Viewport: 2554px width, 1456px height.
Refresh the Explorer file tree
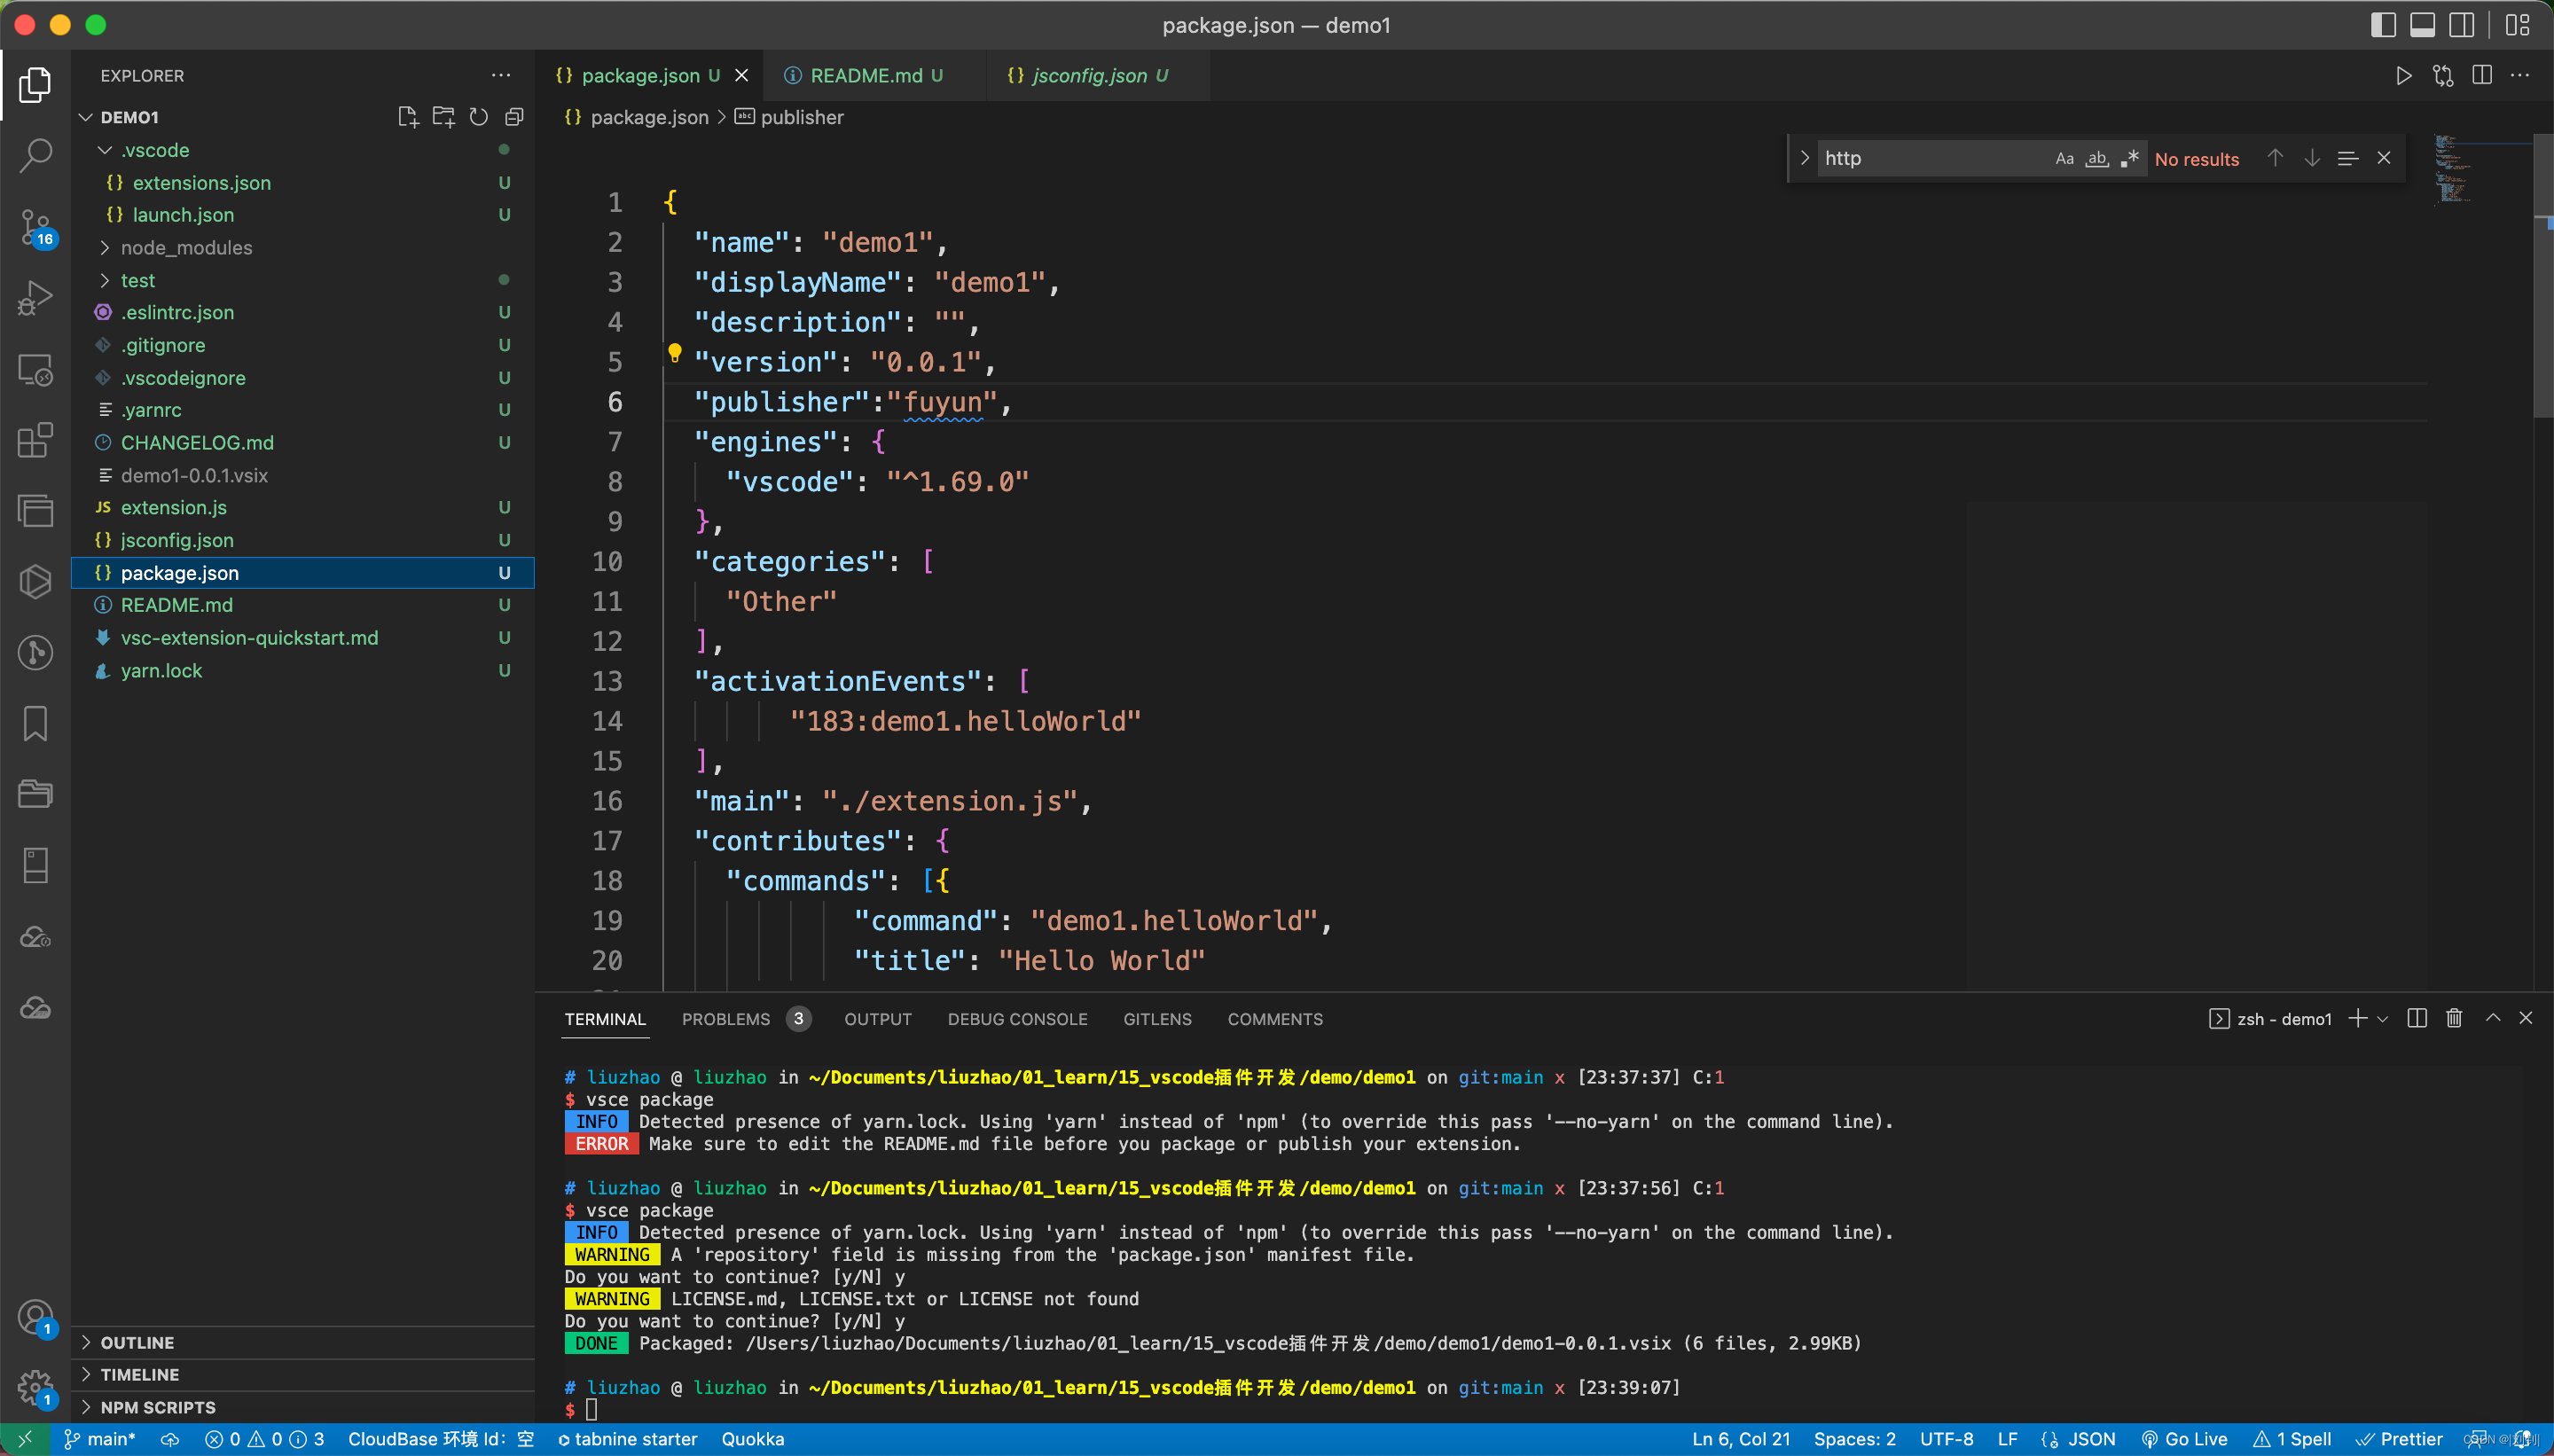coord(479,117)
